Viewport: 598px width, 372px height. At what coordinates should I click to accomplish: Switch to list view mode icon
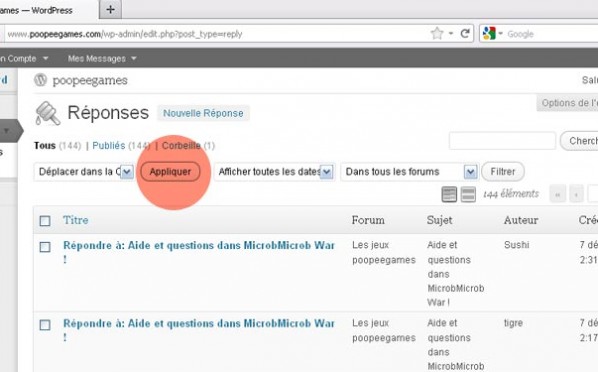pyautogui.click(x=449, y=194)
